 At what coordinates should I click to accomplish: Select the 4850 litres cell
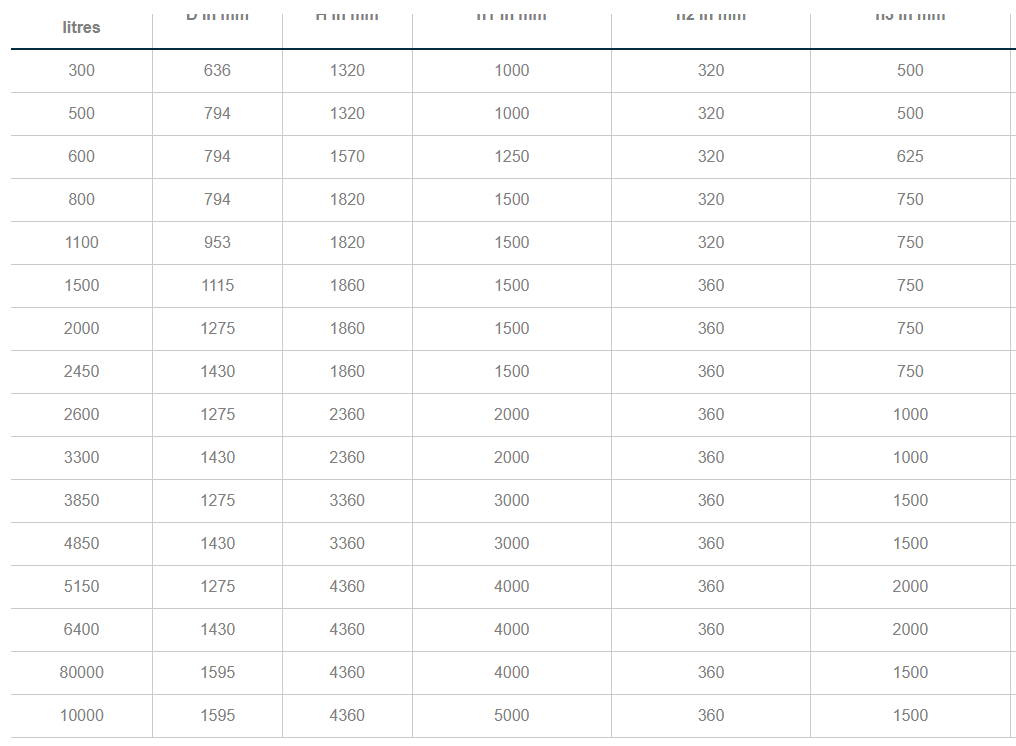point(81,543)
